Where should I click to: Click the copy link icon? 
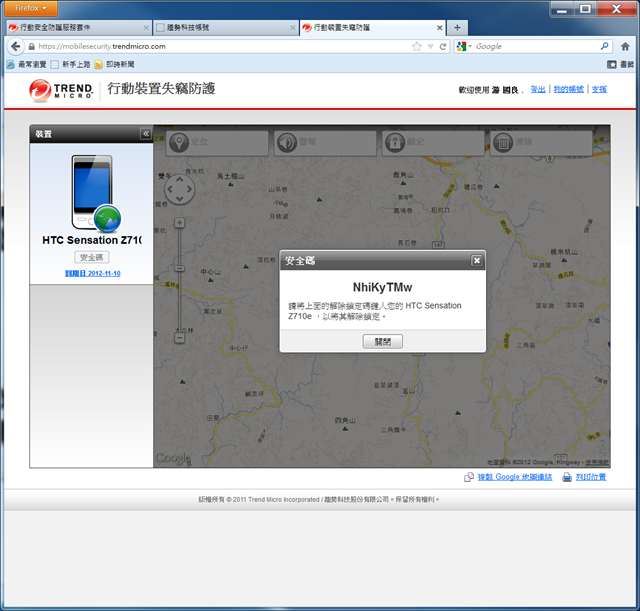(469, 477)
